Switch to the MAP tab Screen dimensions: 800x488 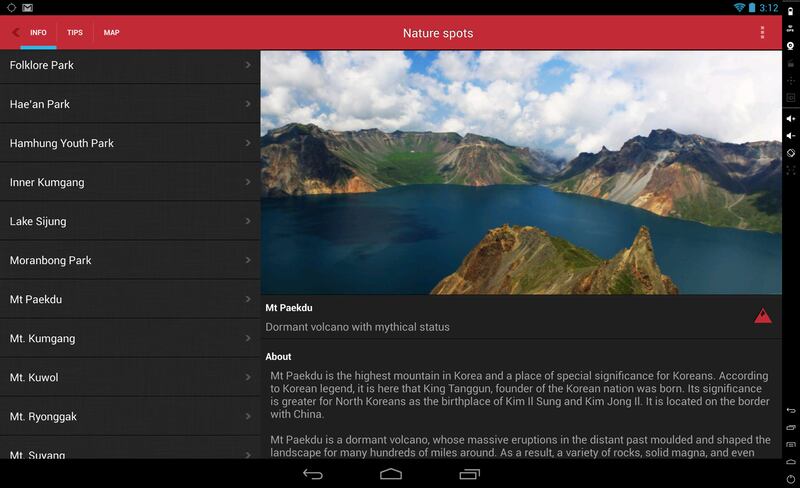(x=111, y=33)
